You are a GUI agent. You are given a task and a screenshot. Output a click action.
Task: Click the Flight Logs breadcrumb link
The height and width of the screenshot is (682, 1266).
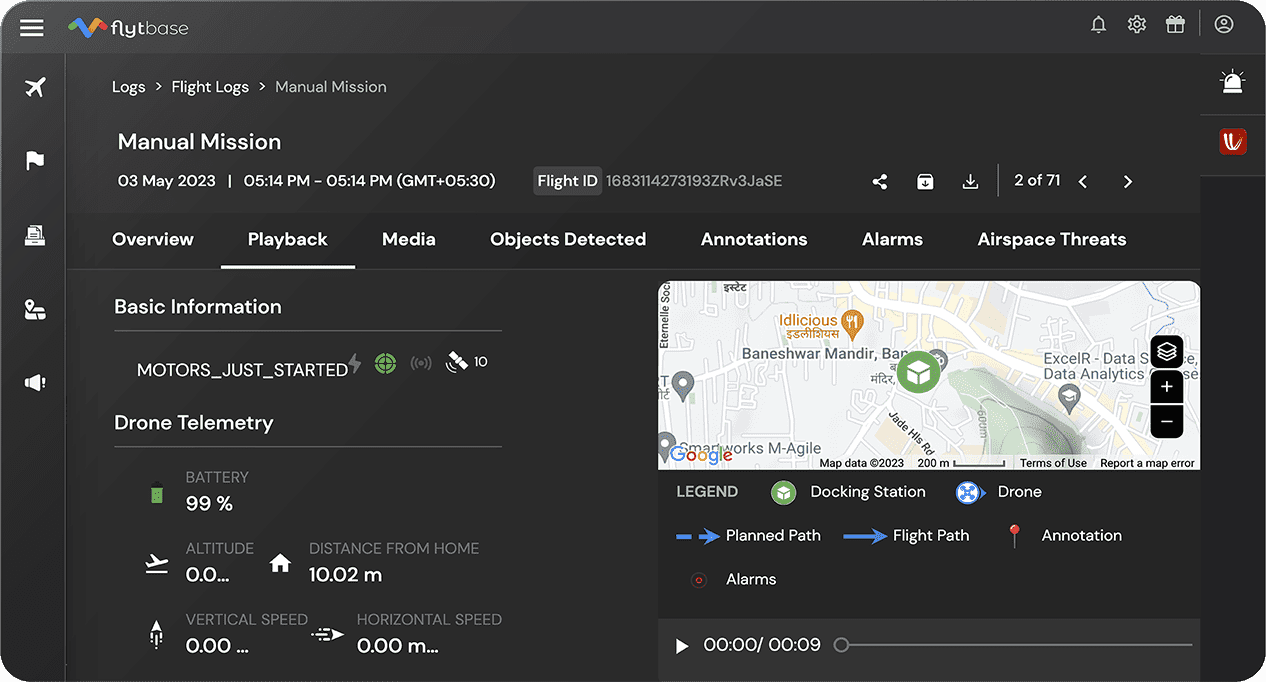click(x=210, y=86)
